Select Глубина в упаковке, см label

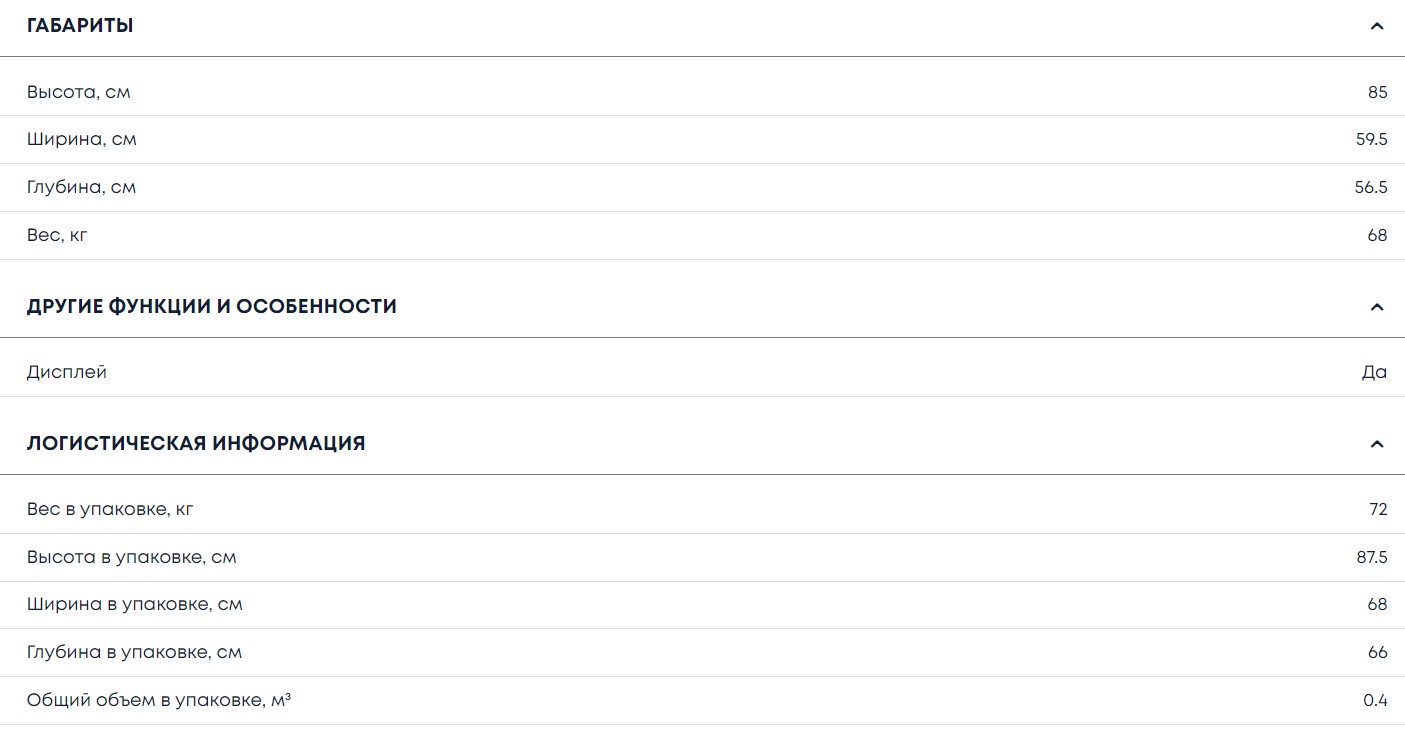135,653
